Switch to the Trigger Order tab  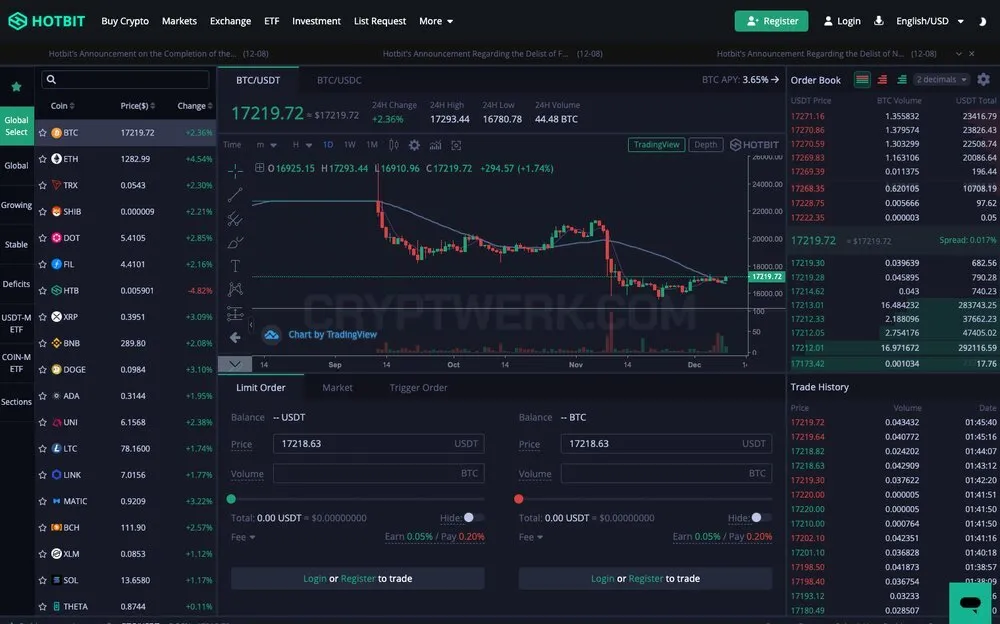418,388
